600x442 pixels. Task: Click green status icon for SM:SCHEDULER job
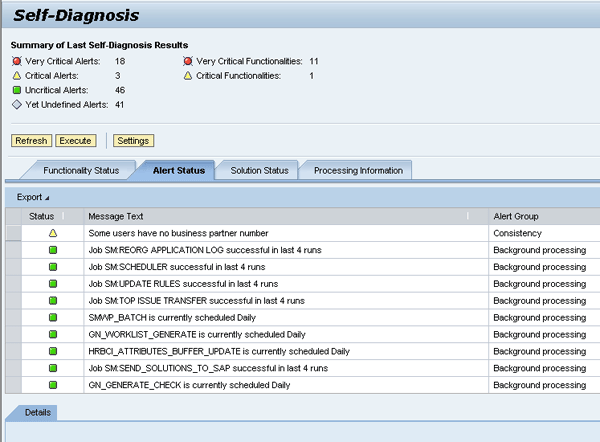coord(52,267)
